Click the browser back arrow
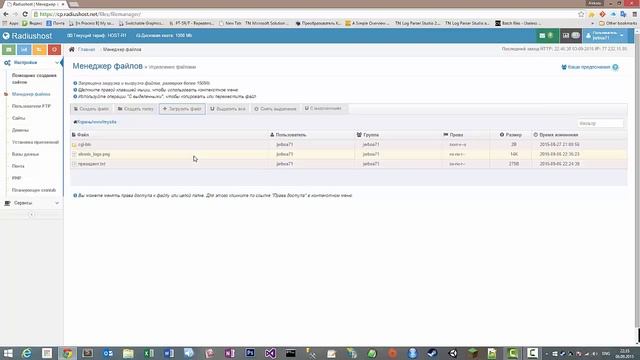Image resolution: width=640 pixels, height=360 pixels. click(6, 14)
